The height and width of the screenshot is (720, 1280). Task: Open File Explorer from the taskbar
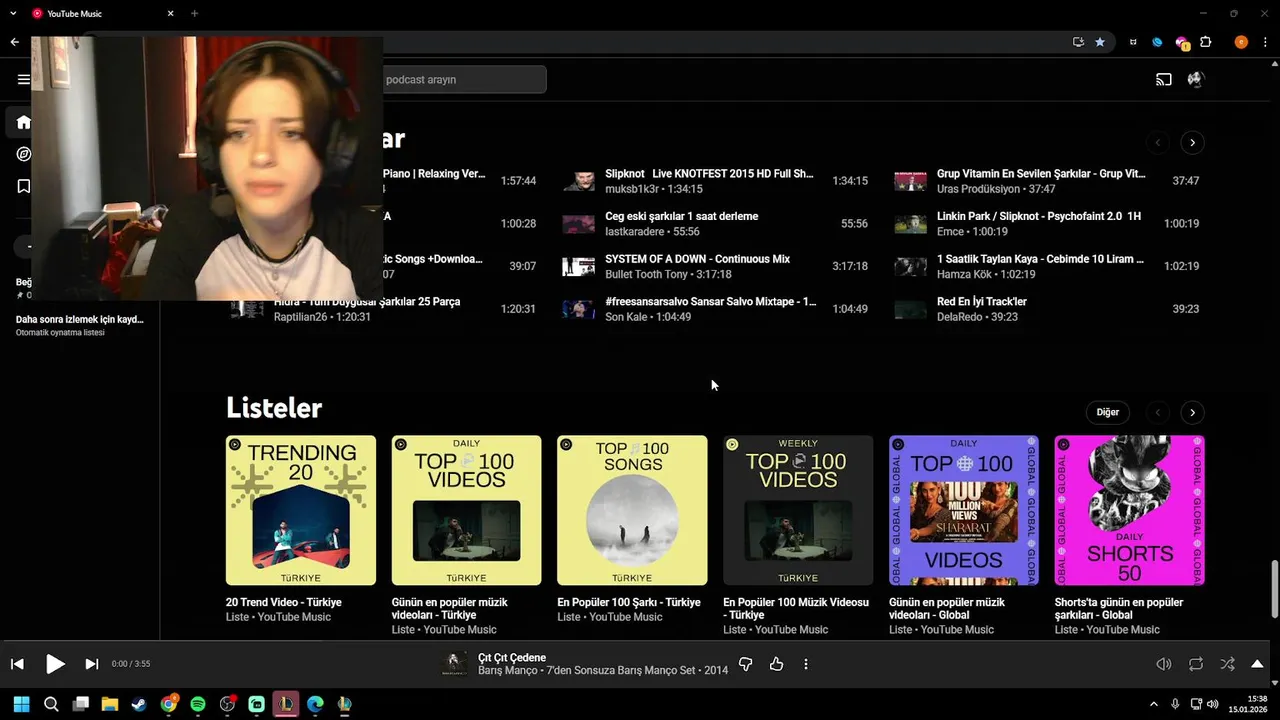tap(110, 704)
